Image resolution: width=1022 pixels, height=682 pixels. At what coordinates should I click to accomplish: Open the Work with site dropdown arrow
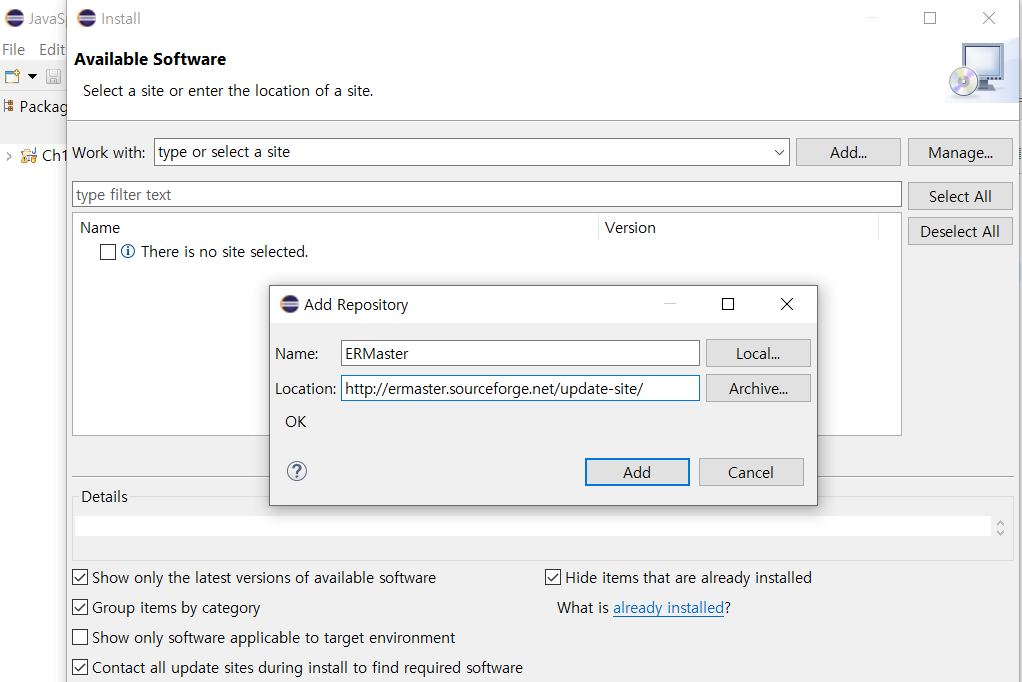(779, 152)
